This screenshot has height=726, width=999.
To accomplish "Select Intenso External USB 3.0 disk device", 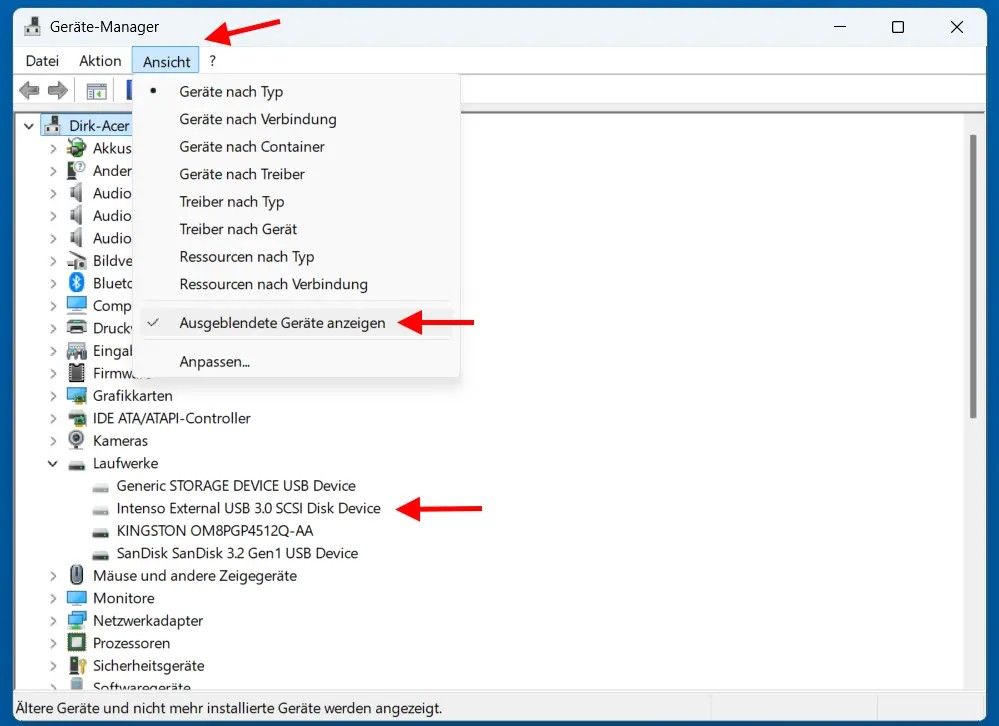I will [248, 508].
